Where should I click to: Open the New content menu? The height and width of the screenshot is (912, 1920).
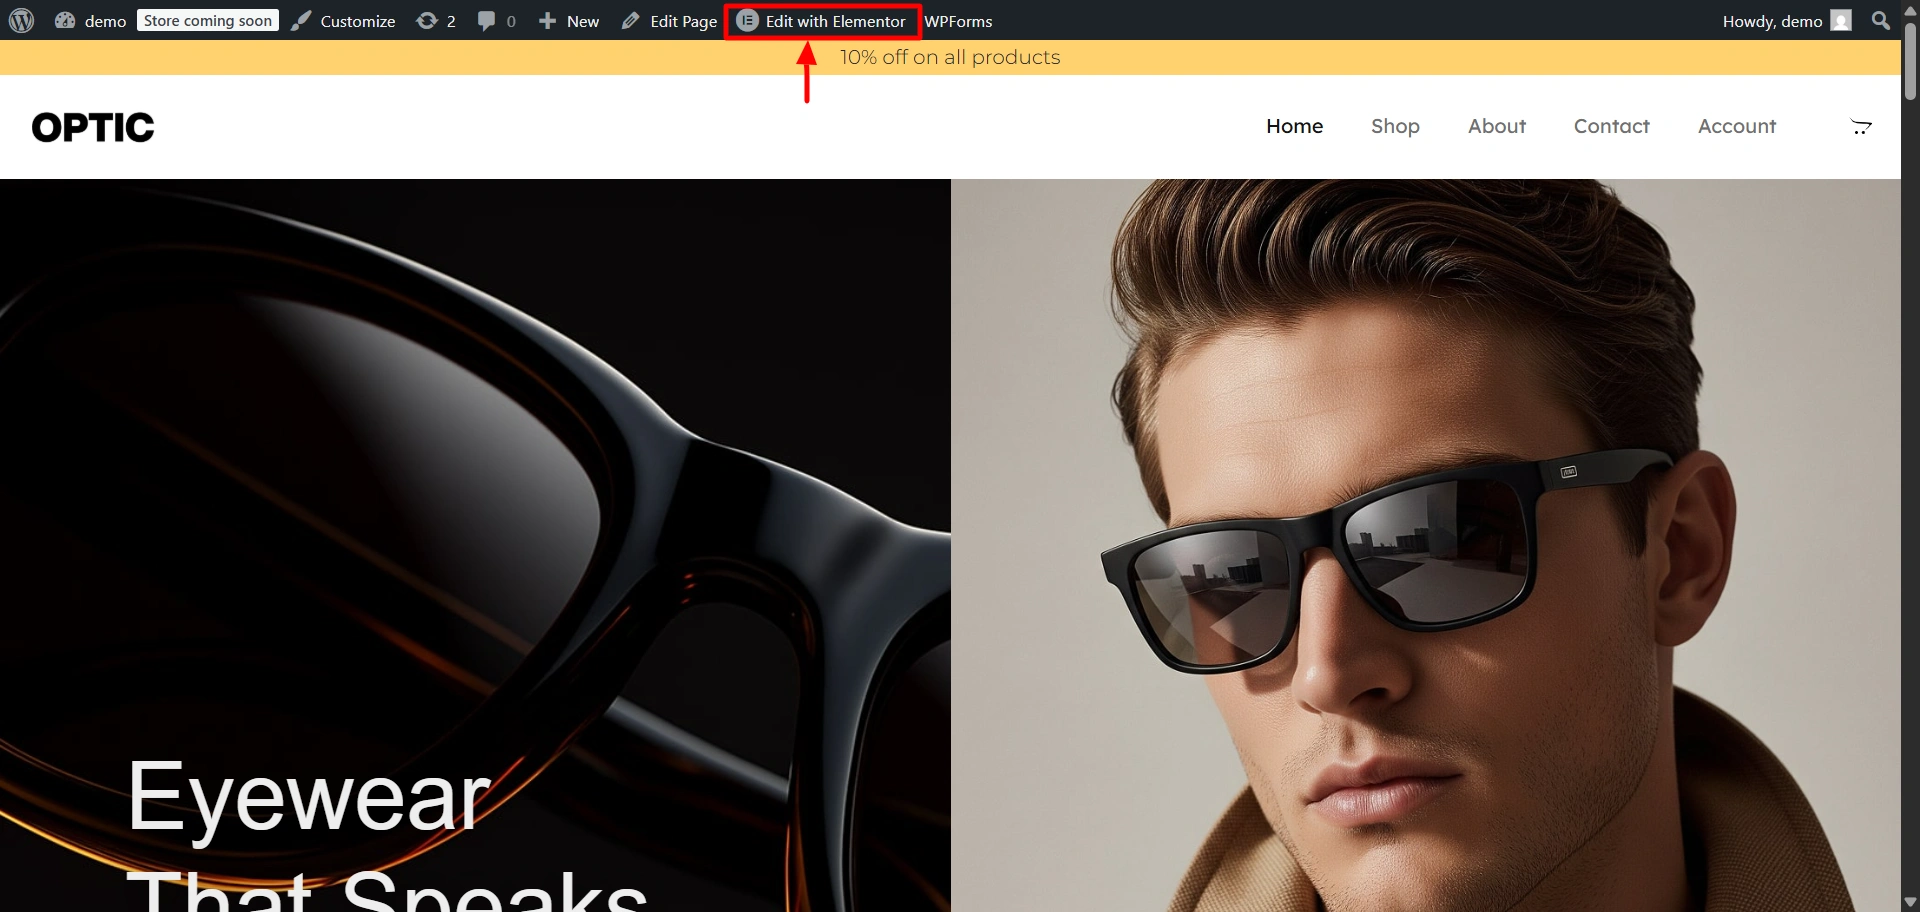[x=569, y=20]
